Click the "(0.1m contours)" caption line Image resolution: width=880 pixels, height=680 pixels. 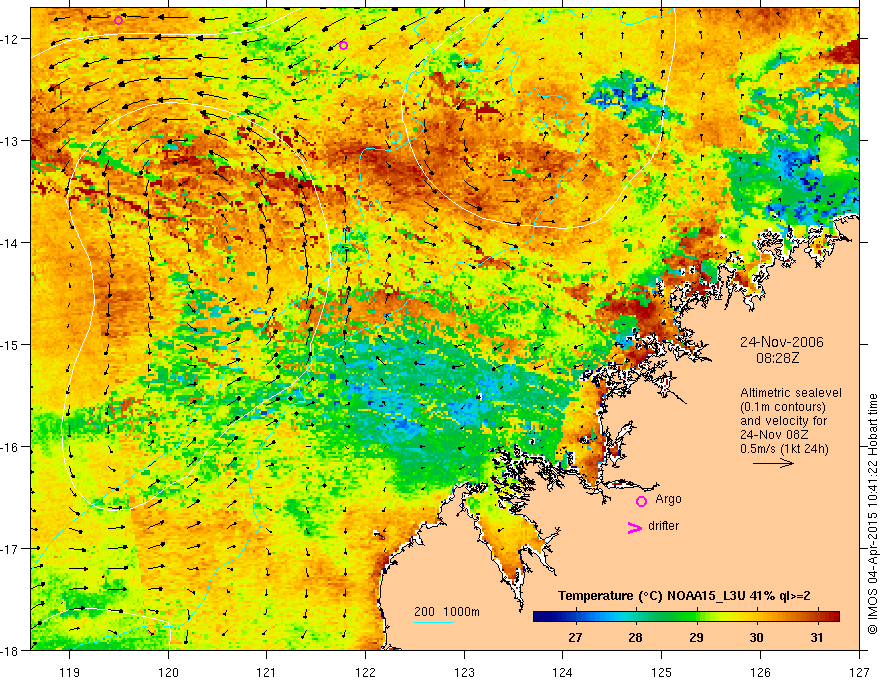pos(783,407)
